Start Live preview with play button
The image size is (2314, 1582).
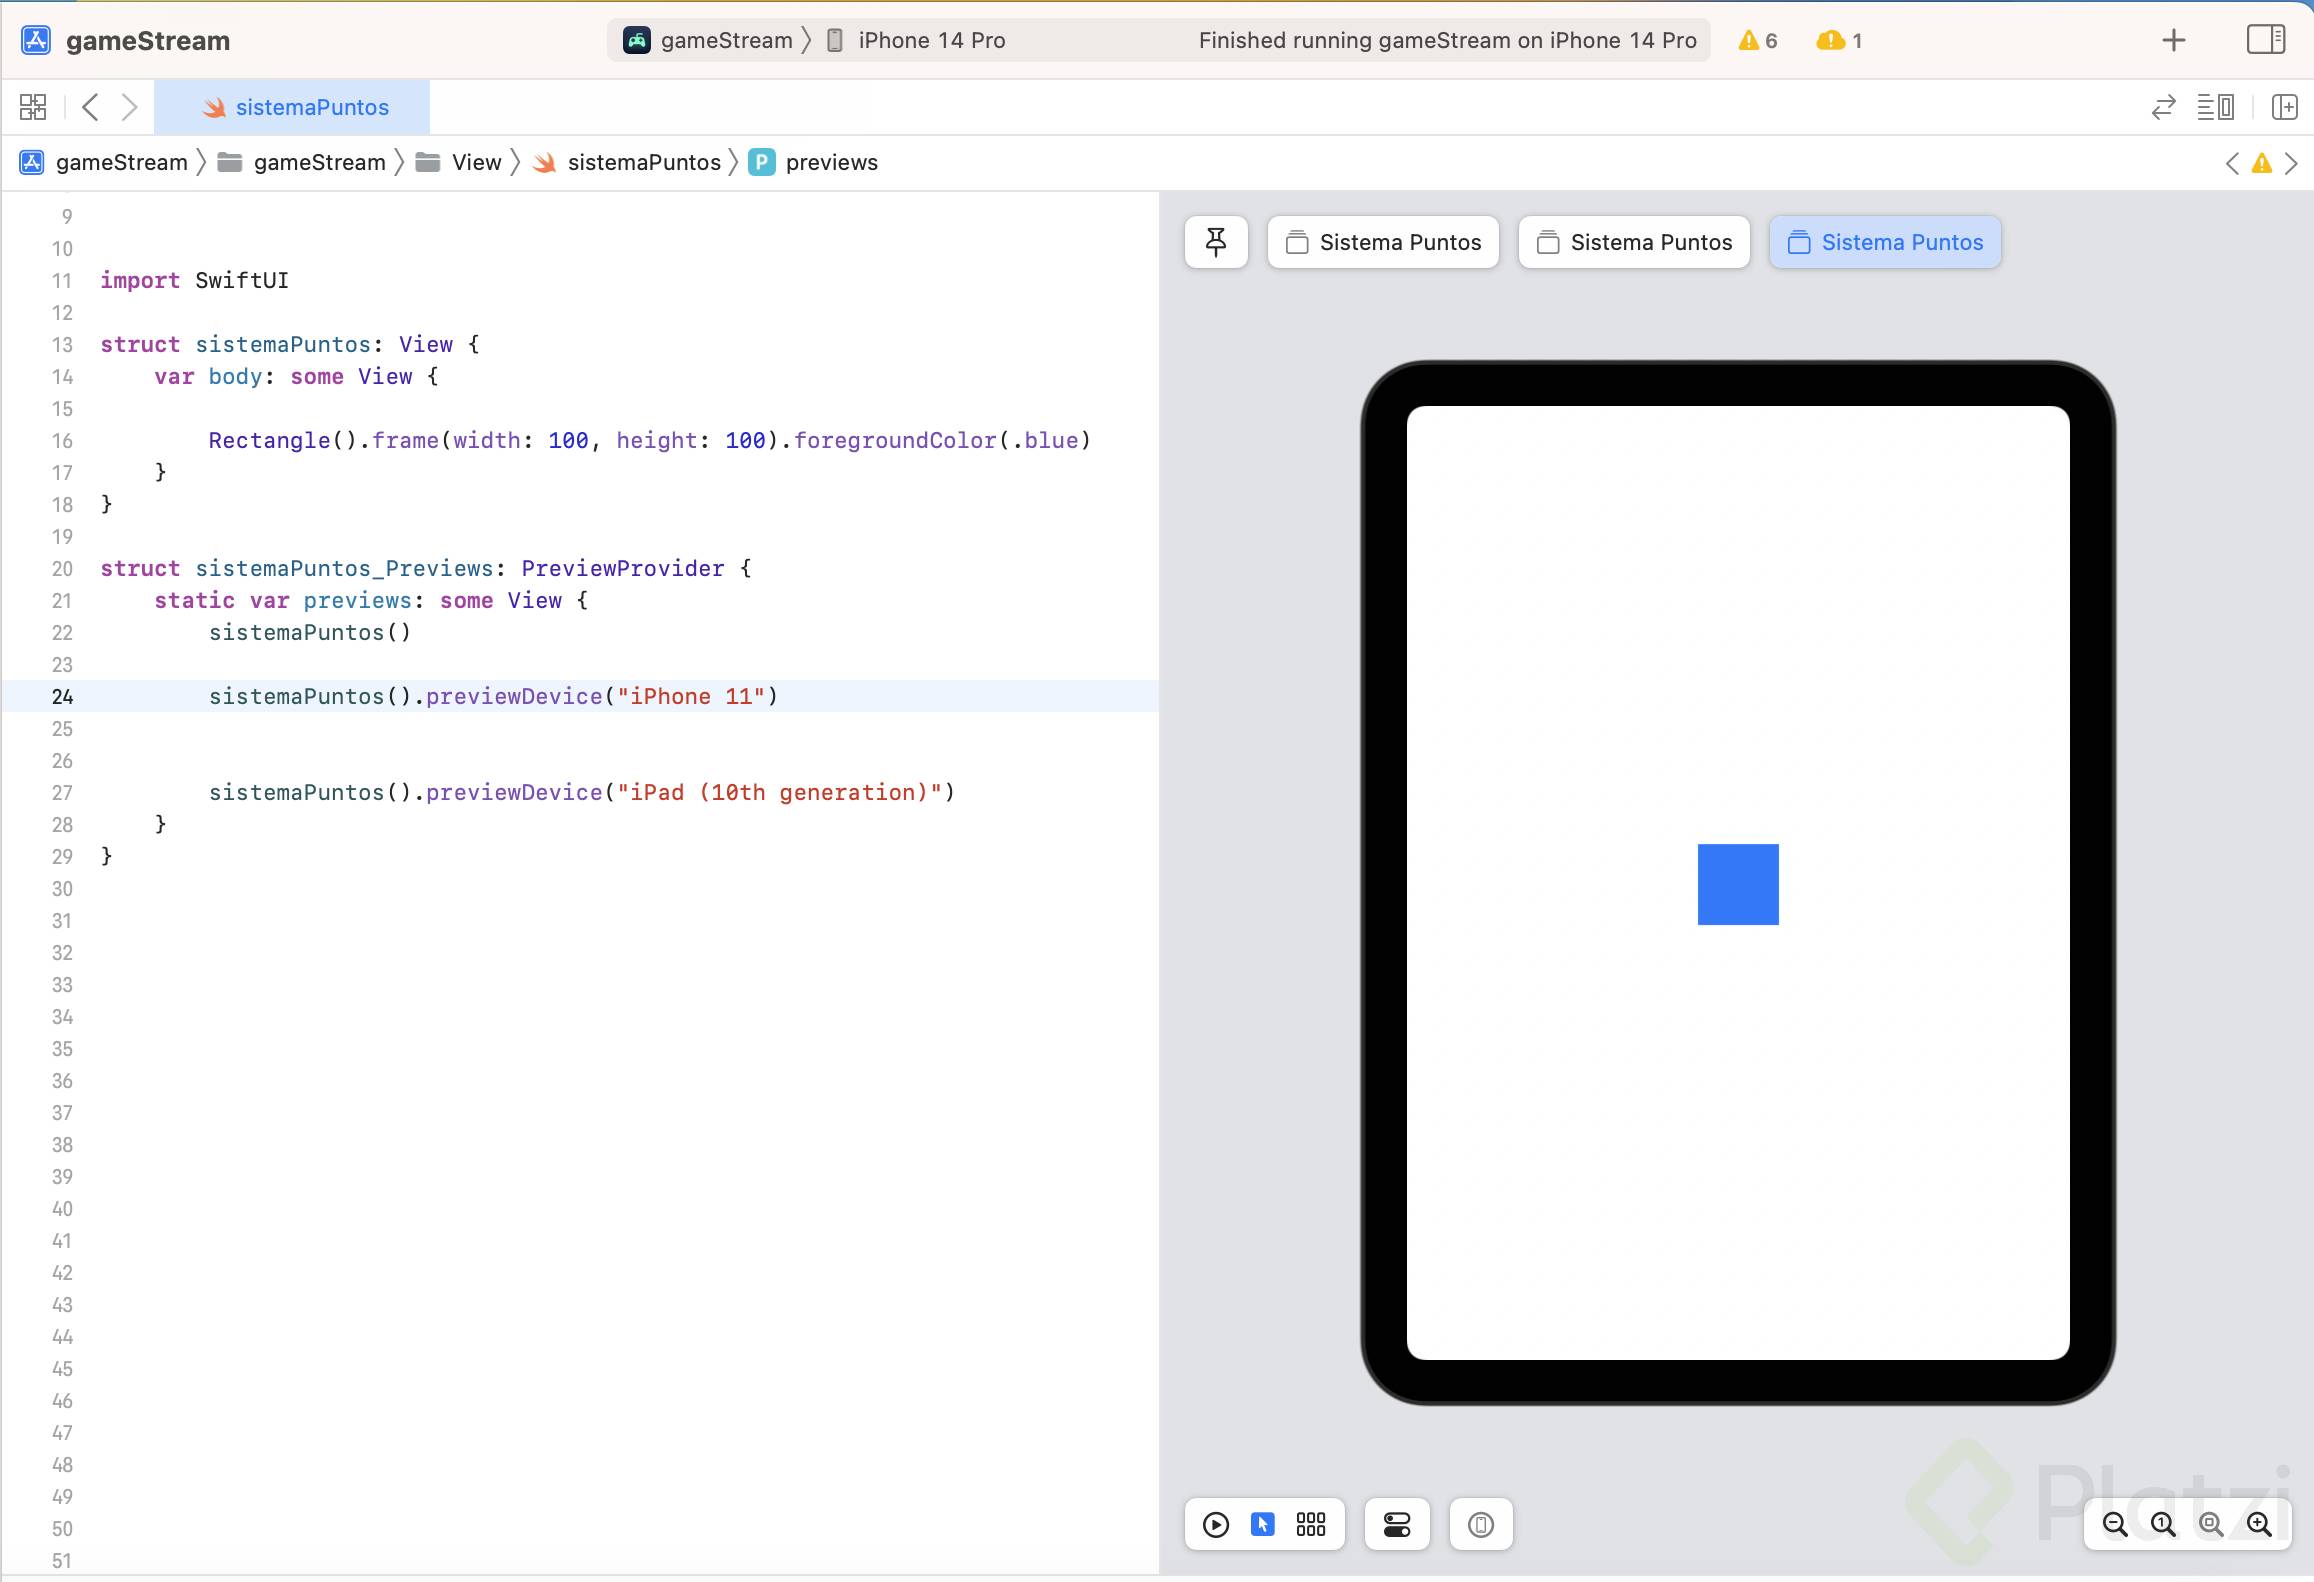click(1216, 1524)
